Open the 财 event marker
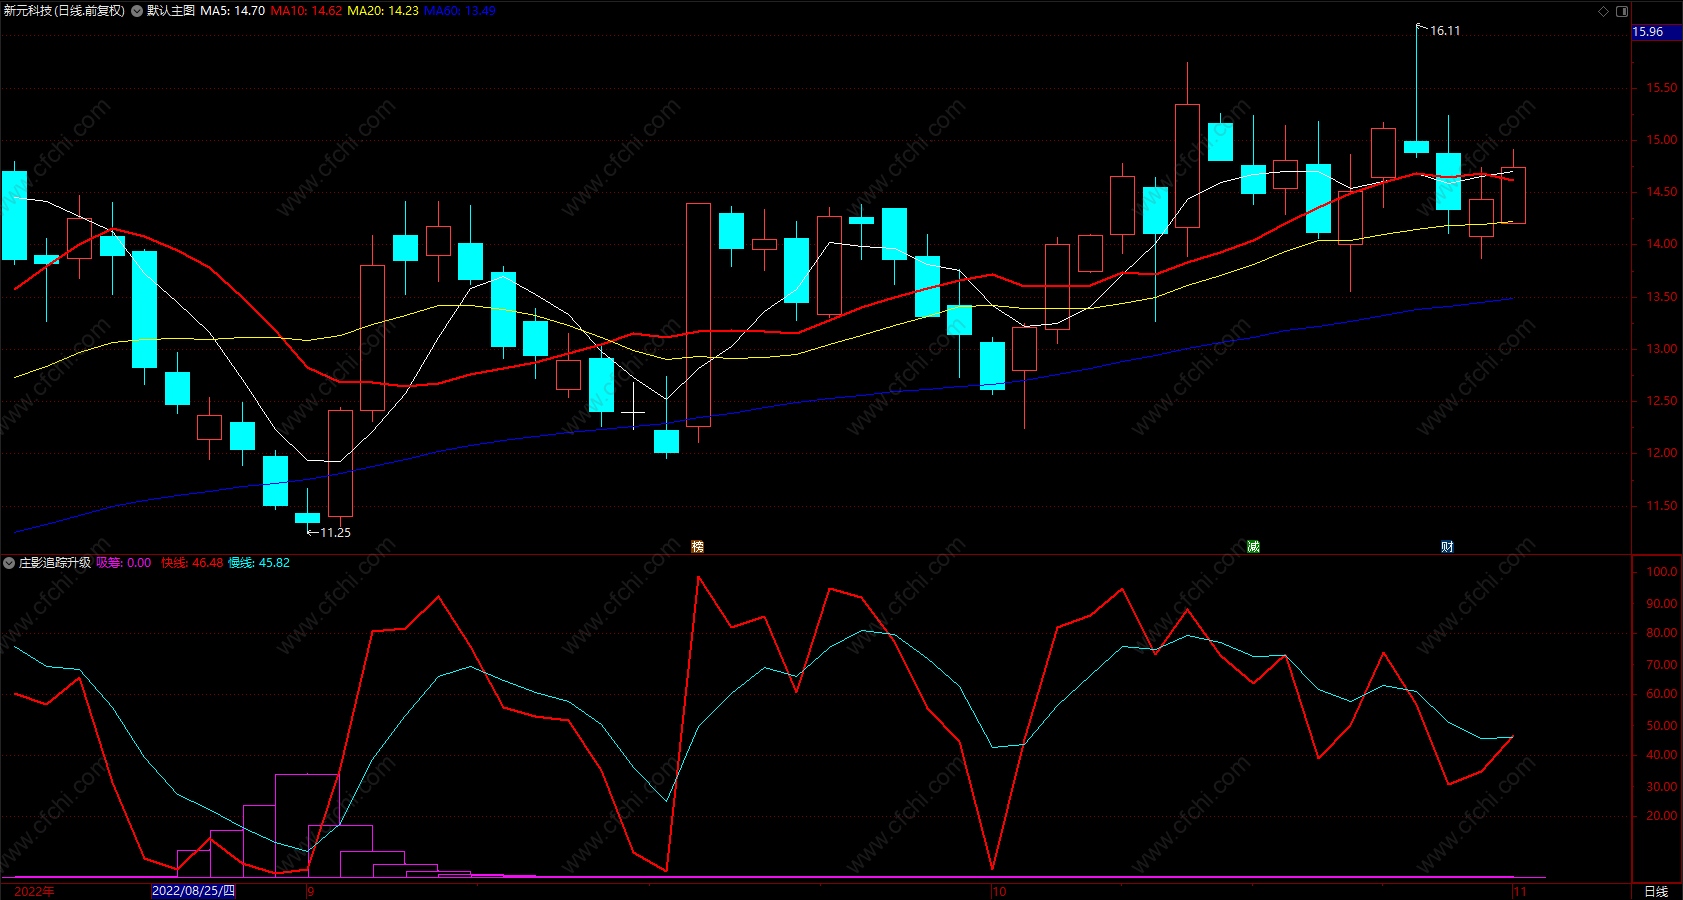Viewport: 1683px width, 900px height. [x=1447, y=546]
